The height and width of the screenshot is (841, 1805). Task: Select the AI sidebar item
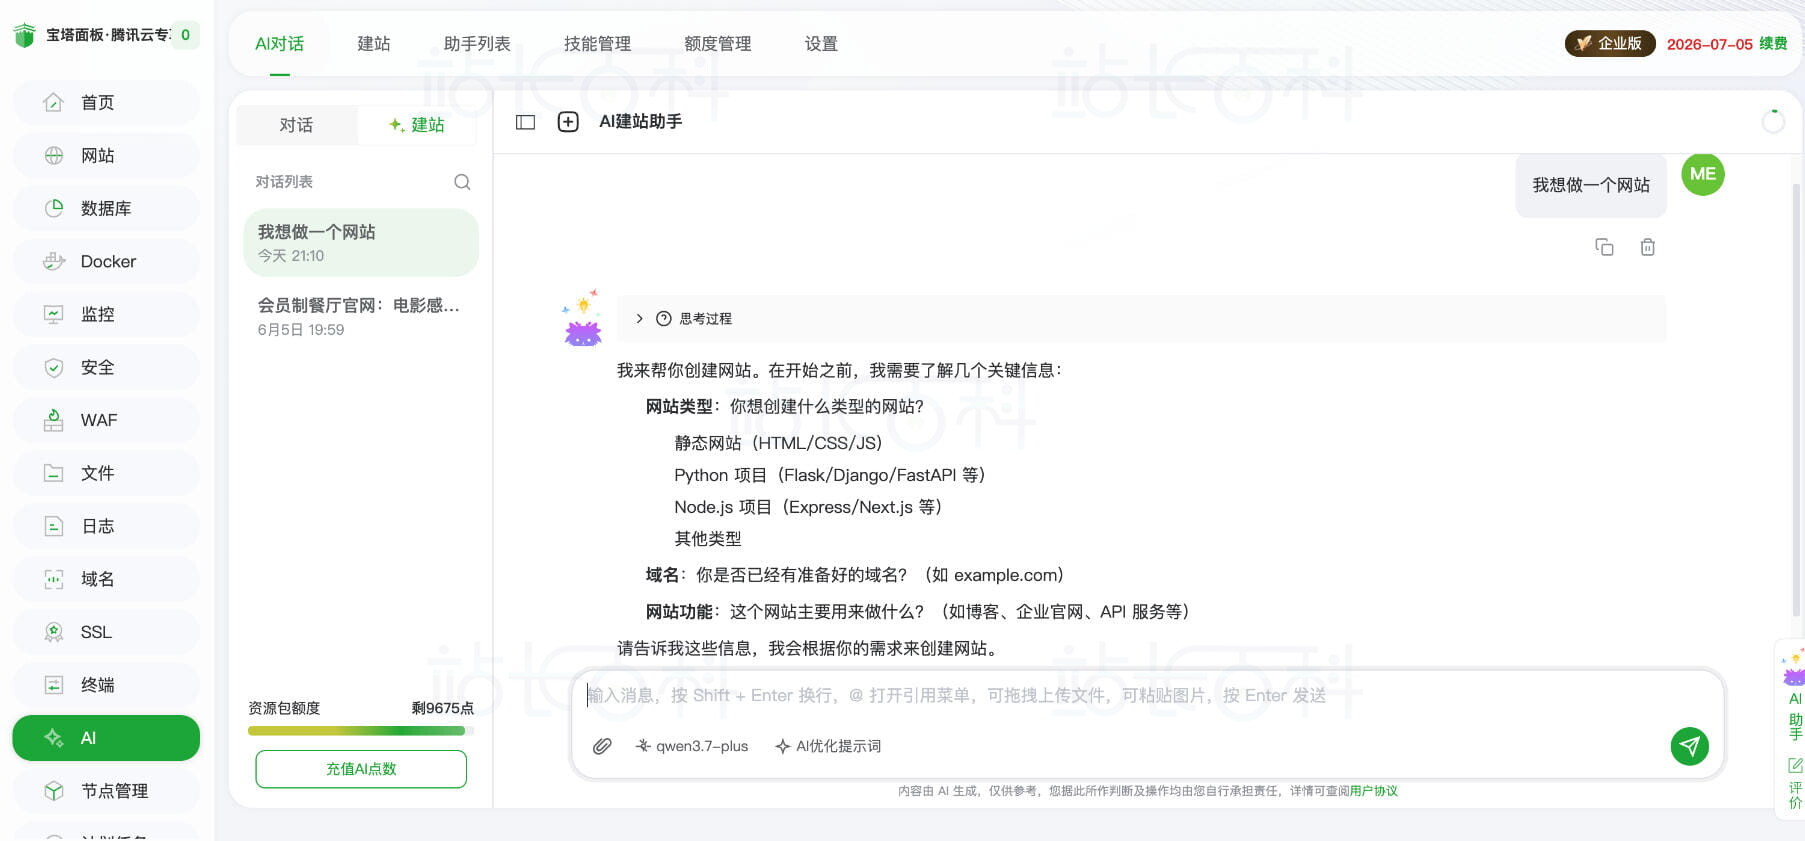click(x=105, y=738)
